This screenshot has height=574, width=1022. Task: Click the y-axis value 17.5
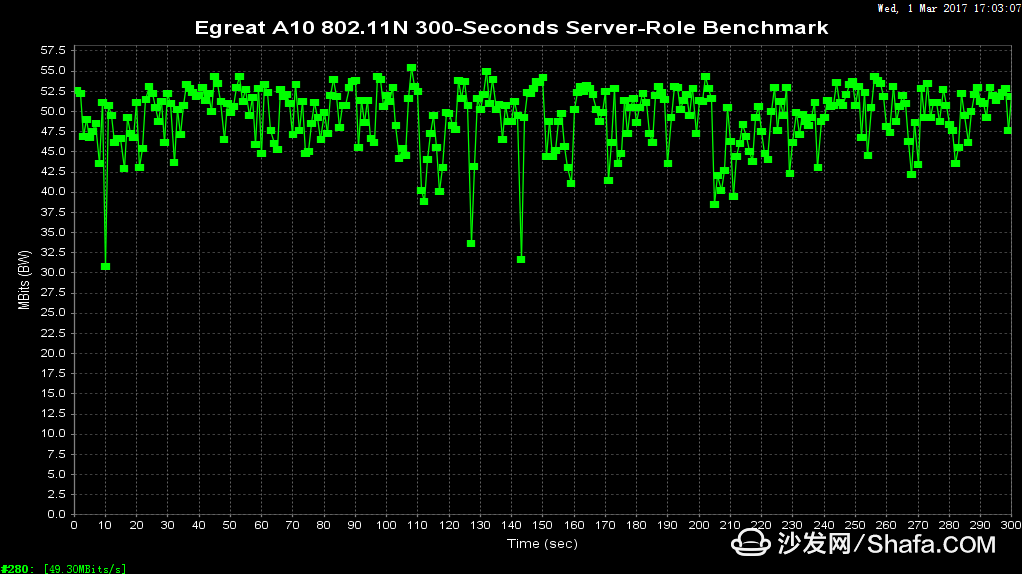53,373
